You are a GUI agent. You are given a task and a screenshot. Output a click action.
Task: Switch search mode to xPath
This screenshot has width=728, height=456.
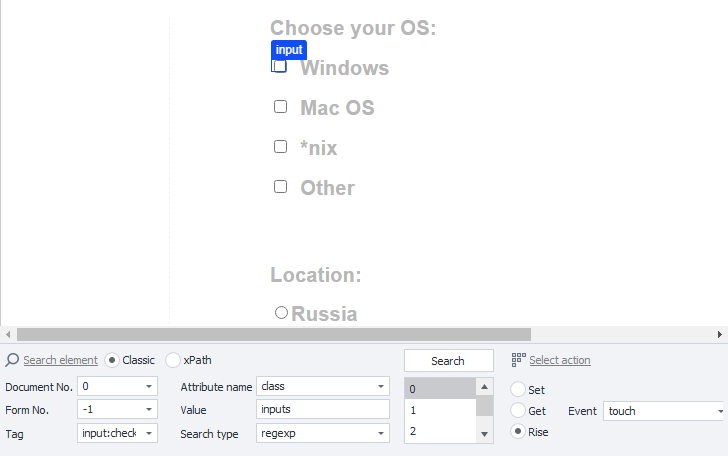[173, 360]
